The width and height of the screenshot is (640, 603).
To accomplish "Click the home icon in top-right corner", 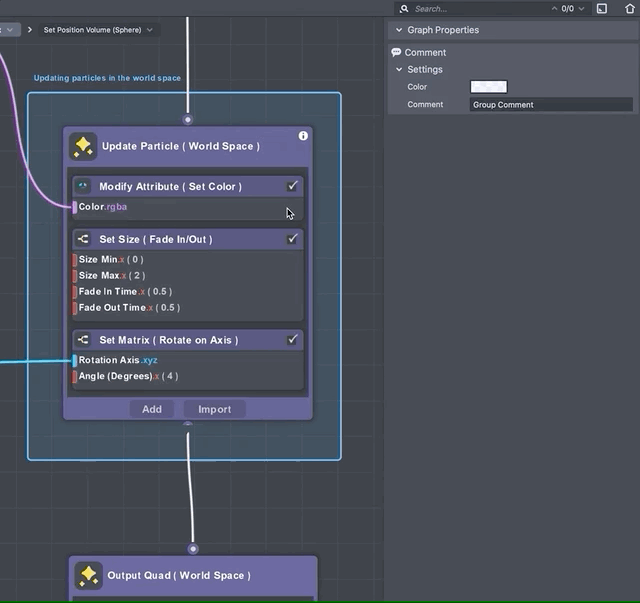I will (x=629, y=9).
